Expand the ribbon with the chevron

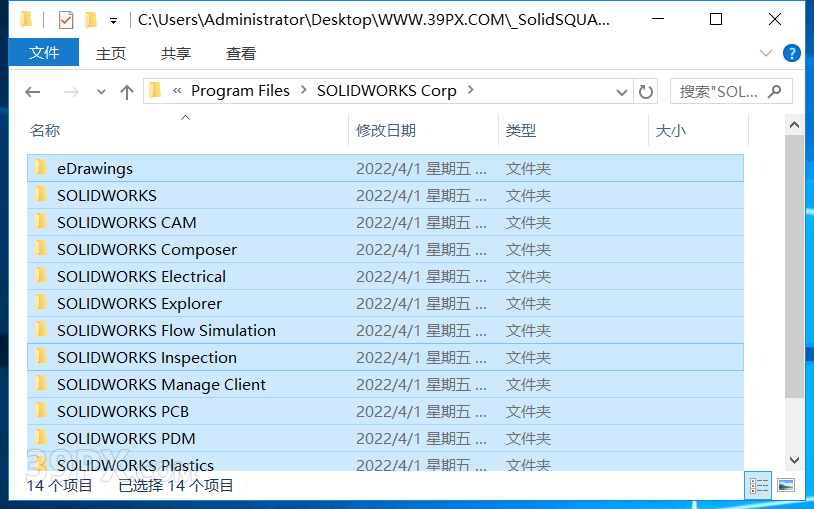pos(766,53)
